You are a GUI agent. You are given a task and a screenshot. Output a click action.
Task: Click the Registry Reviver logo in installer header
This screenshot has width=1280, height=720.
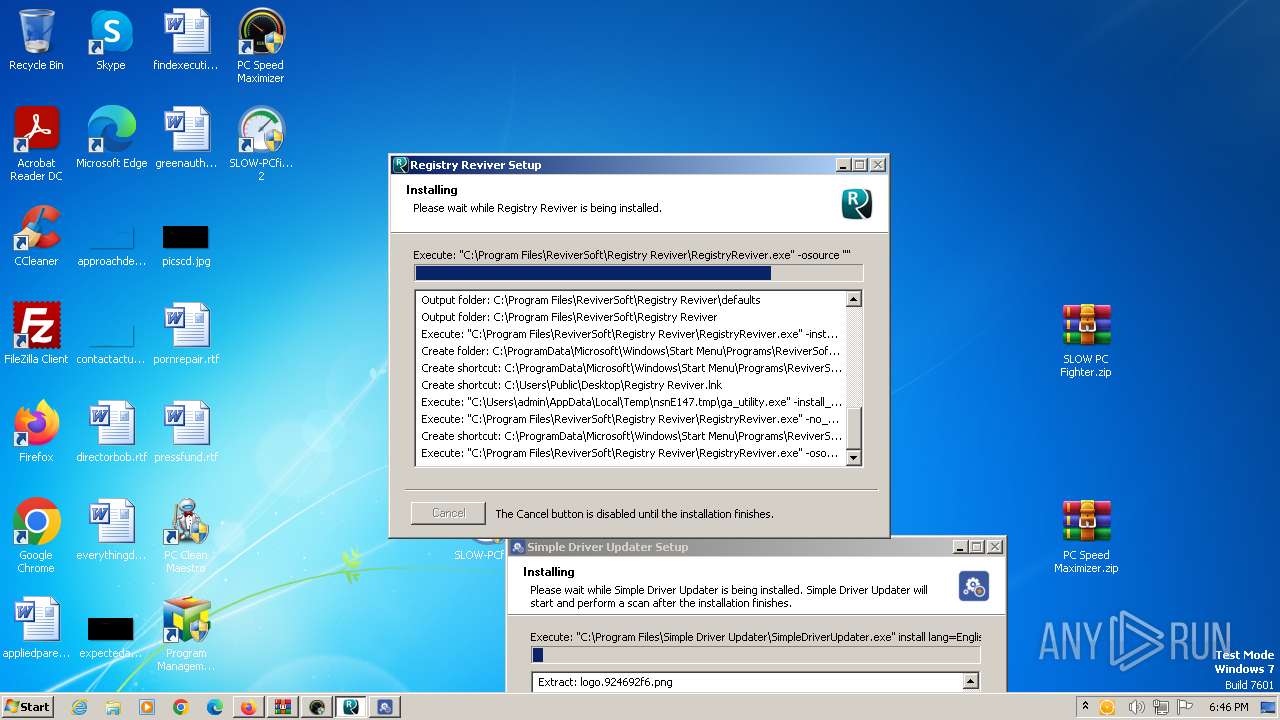point(857,203)
